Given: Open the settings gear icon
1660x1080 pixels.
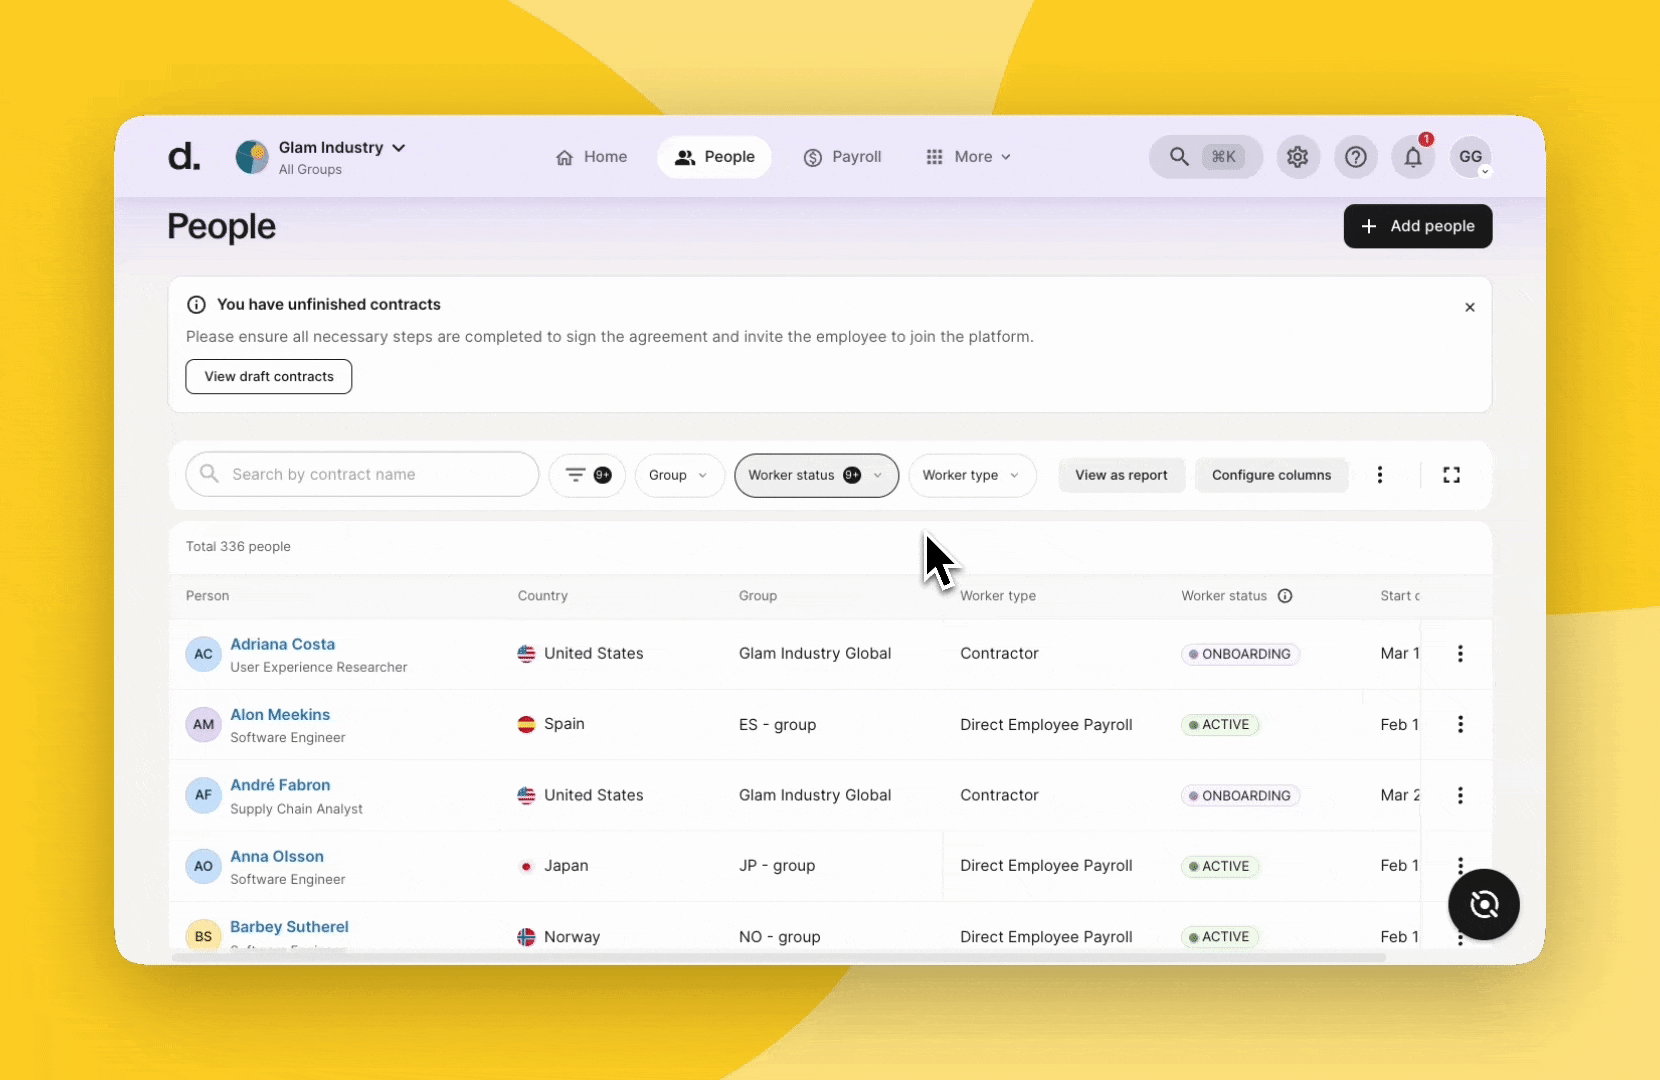Looking at the screenshot, I should coord(1297,157).
